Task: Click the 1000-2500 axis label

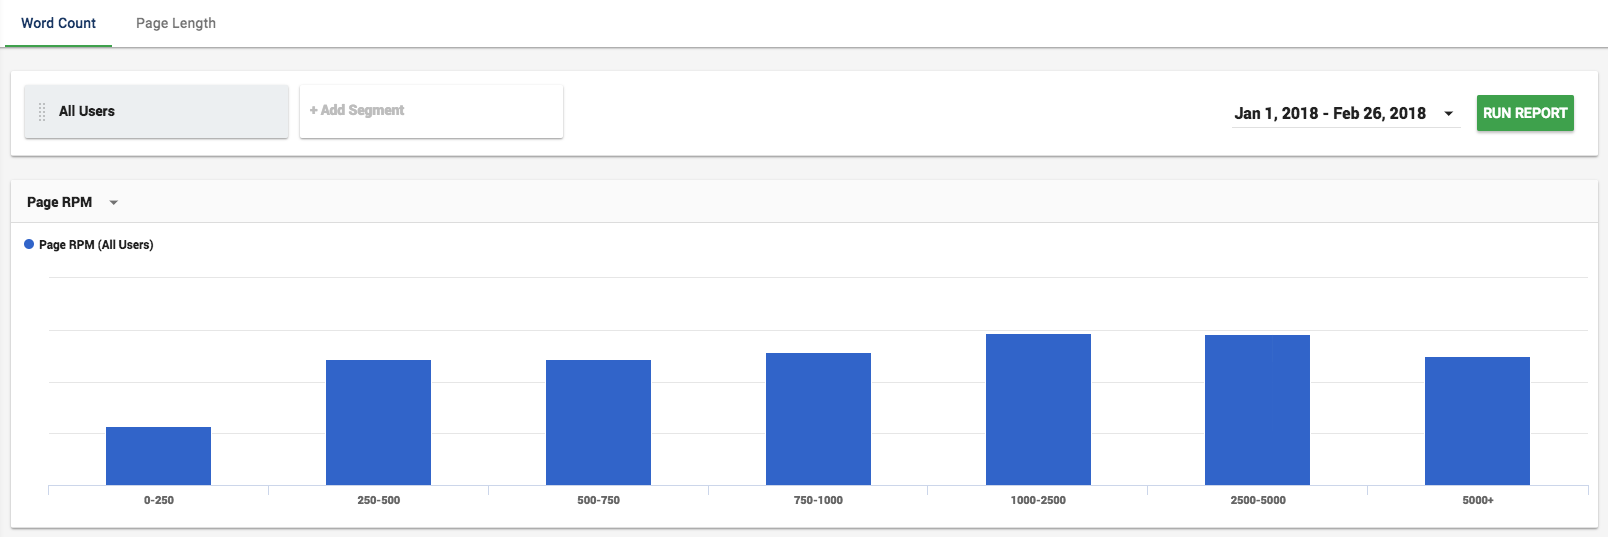Action: point(1038,500)
